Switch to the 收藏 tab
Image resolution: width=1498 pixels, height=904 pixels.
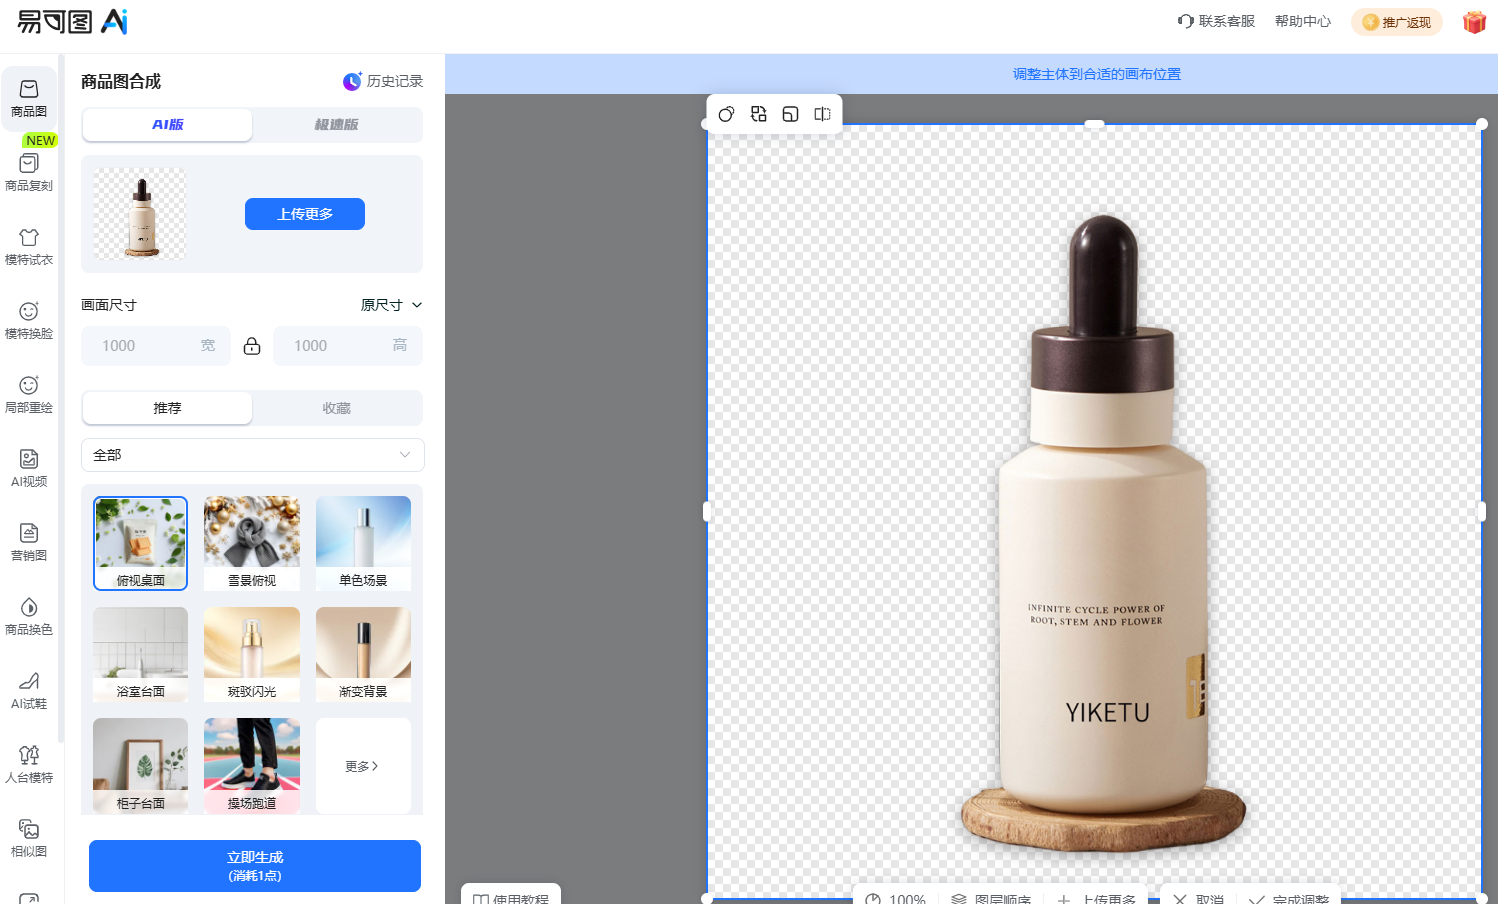coord(336,408)
